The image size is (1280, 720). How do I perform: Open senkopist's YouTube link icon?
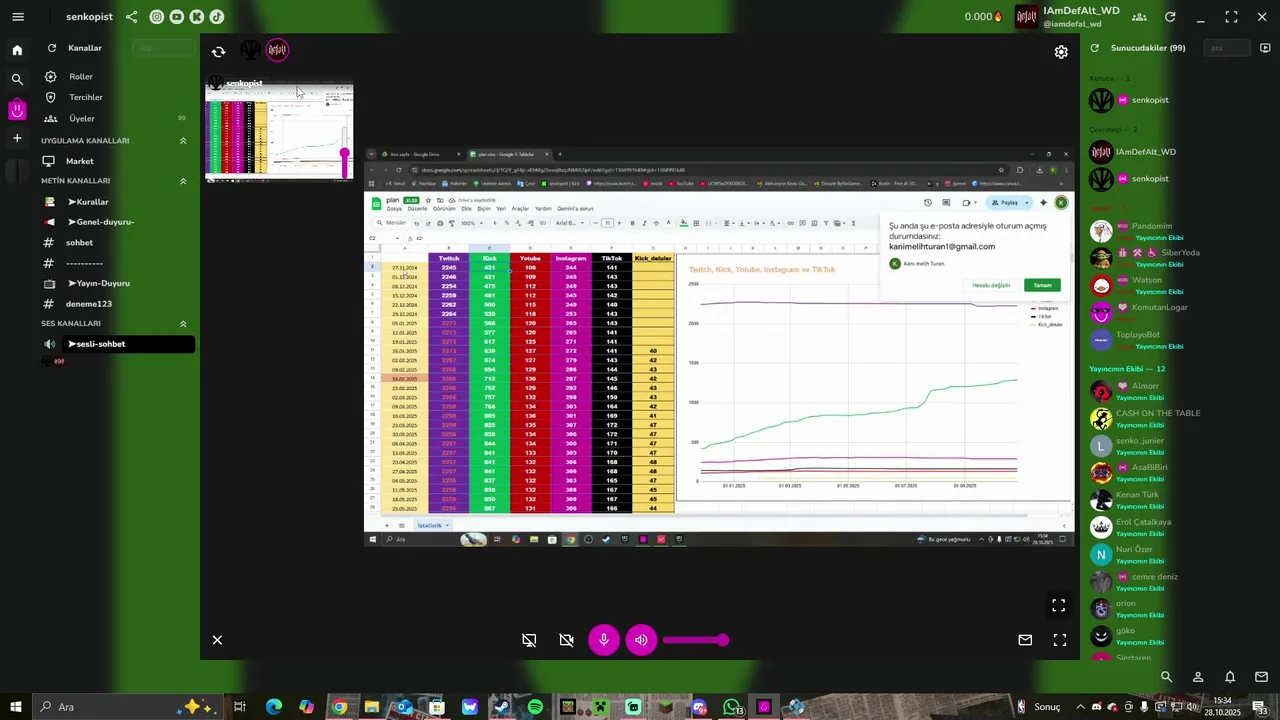(176, 17)
